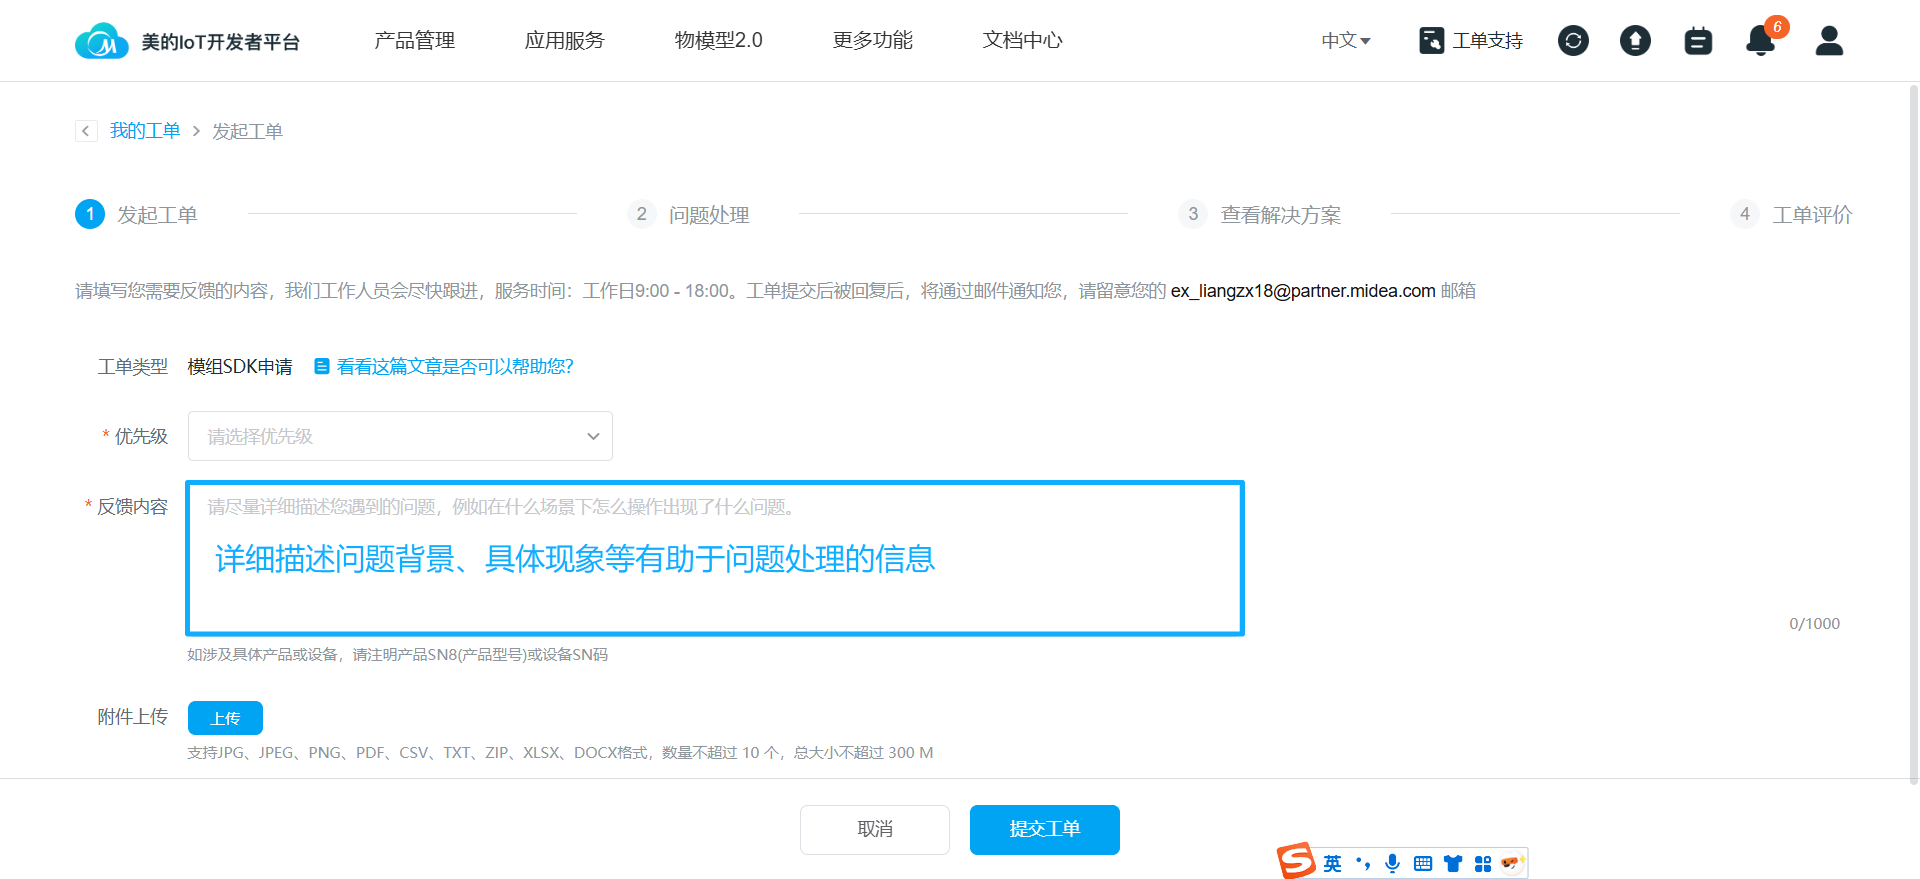Viewport: 1920px width, 879px height.
Task: Click the 取消 cancel button
Action: pyautogui.click(x=874, y=829)
